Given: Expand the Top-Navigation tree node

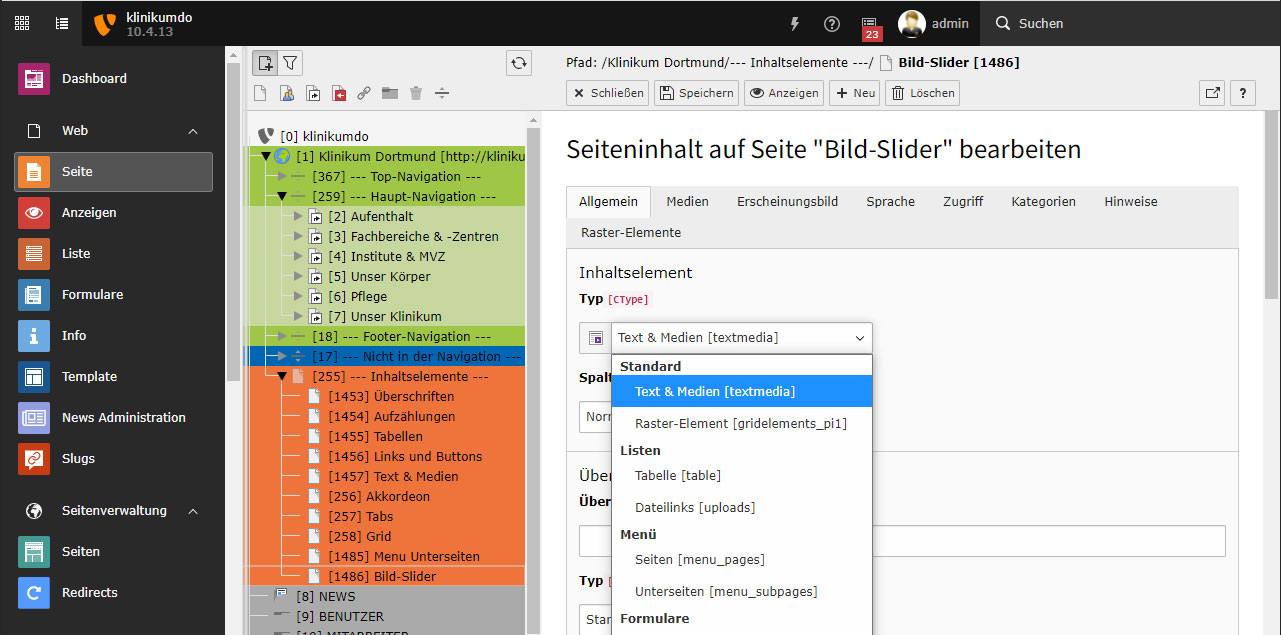Looking at the screenshot, I should 282,176.
